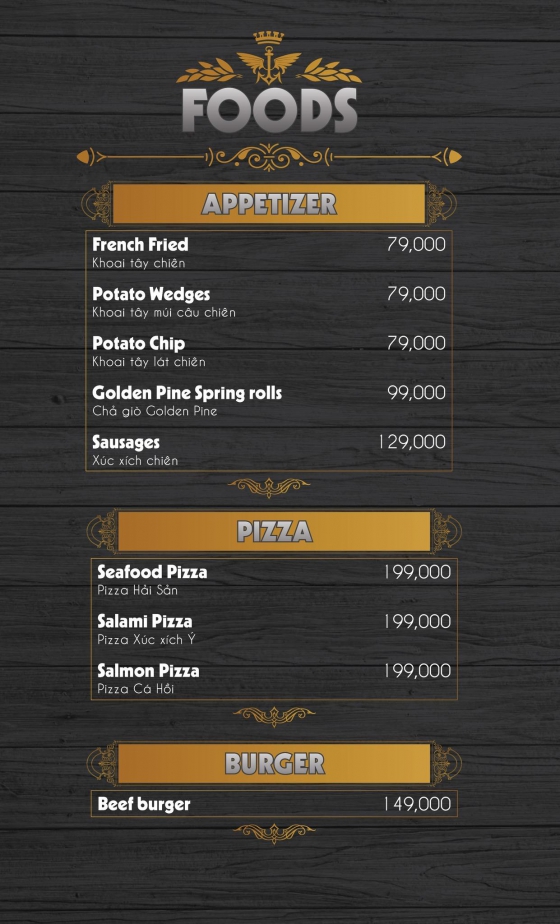Click the gold flourish below the appetizer box
Screen dimensions: 560x924
[x=269, y=487]
